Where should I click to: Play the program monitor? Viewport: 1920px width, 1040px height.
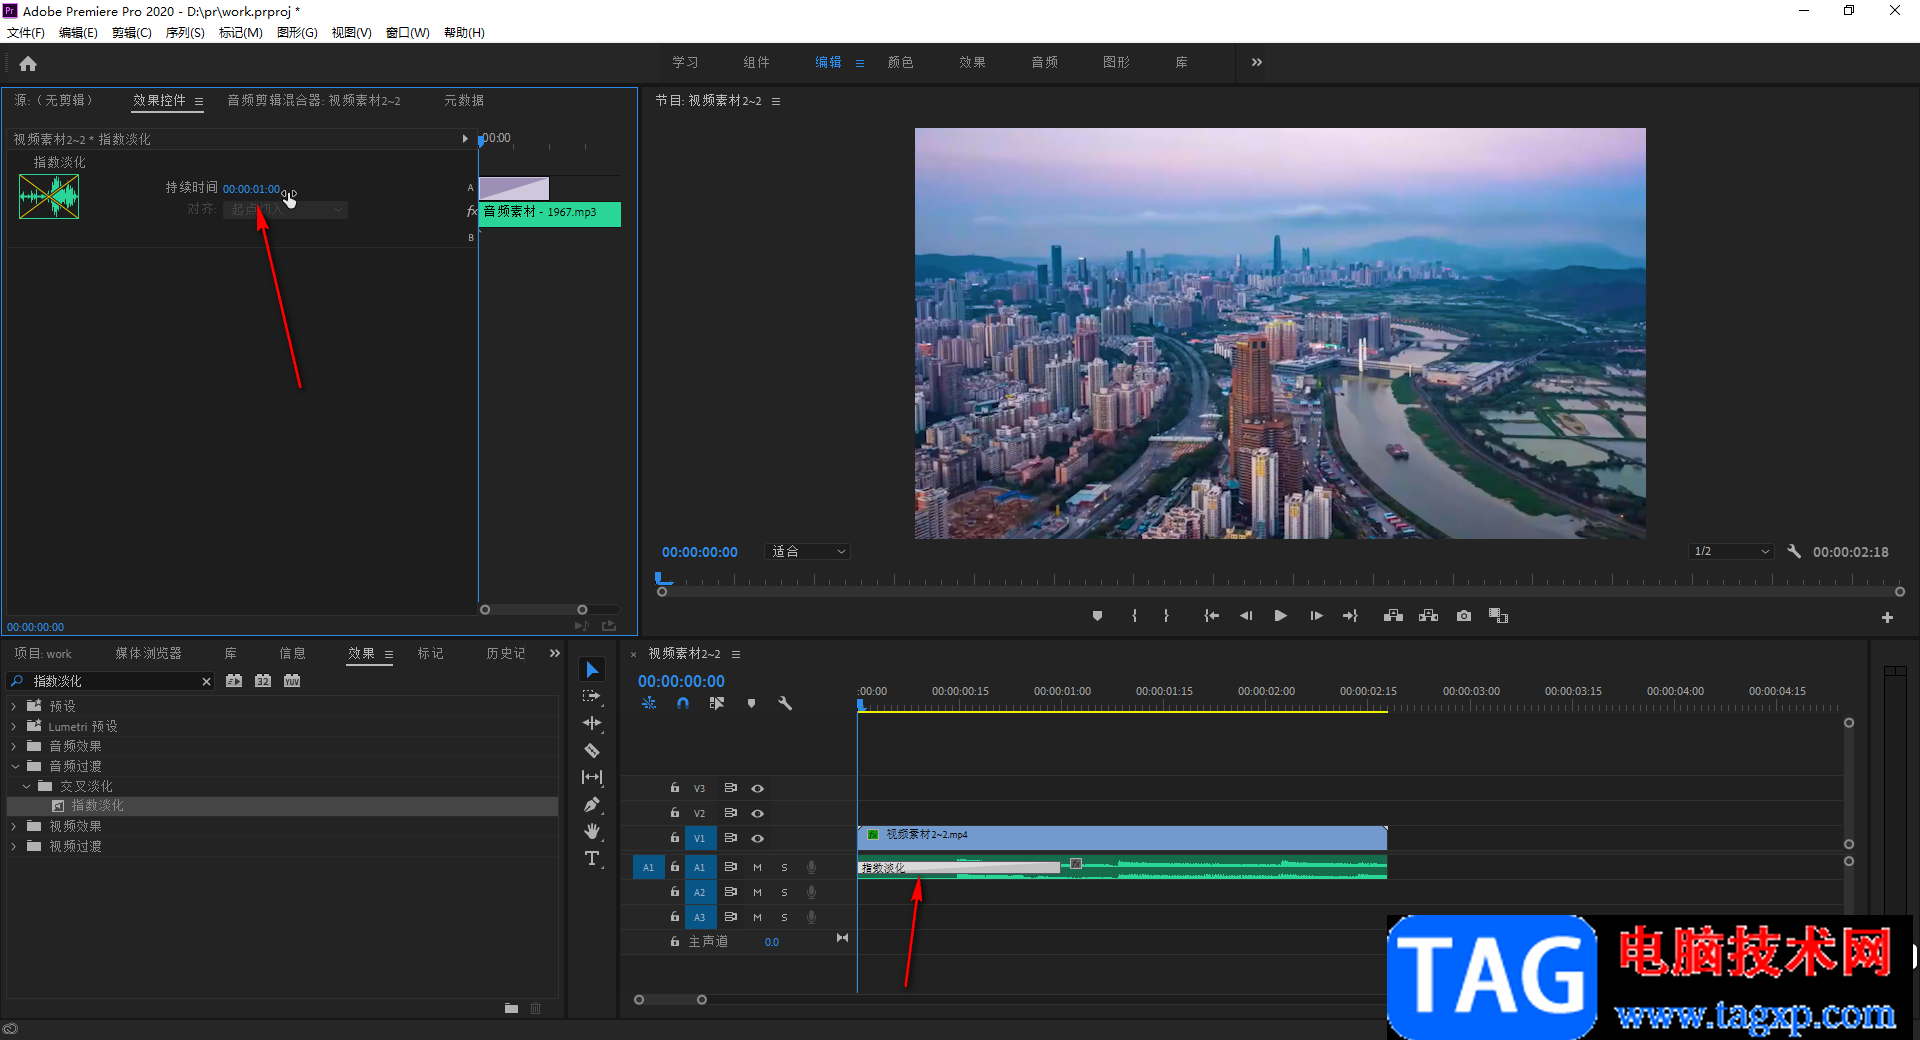(1280, 616)
